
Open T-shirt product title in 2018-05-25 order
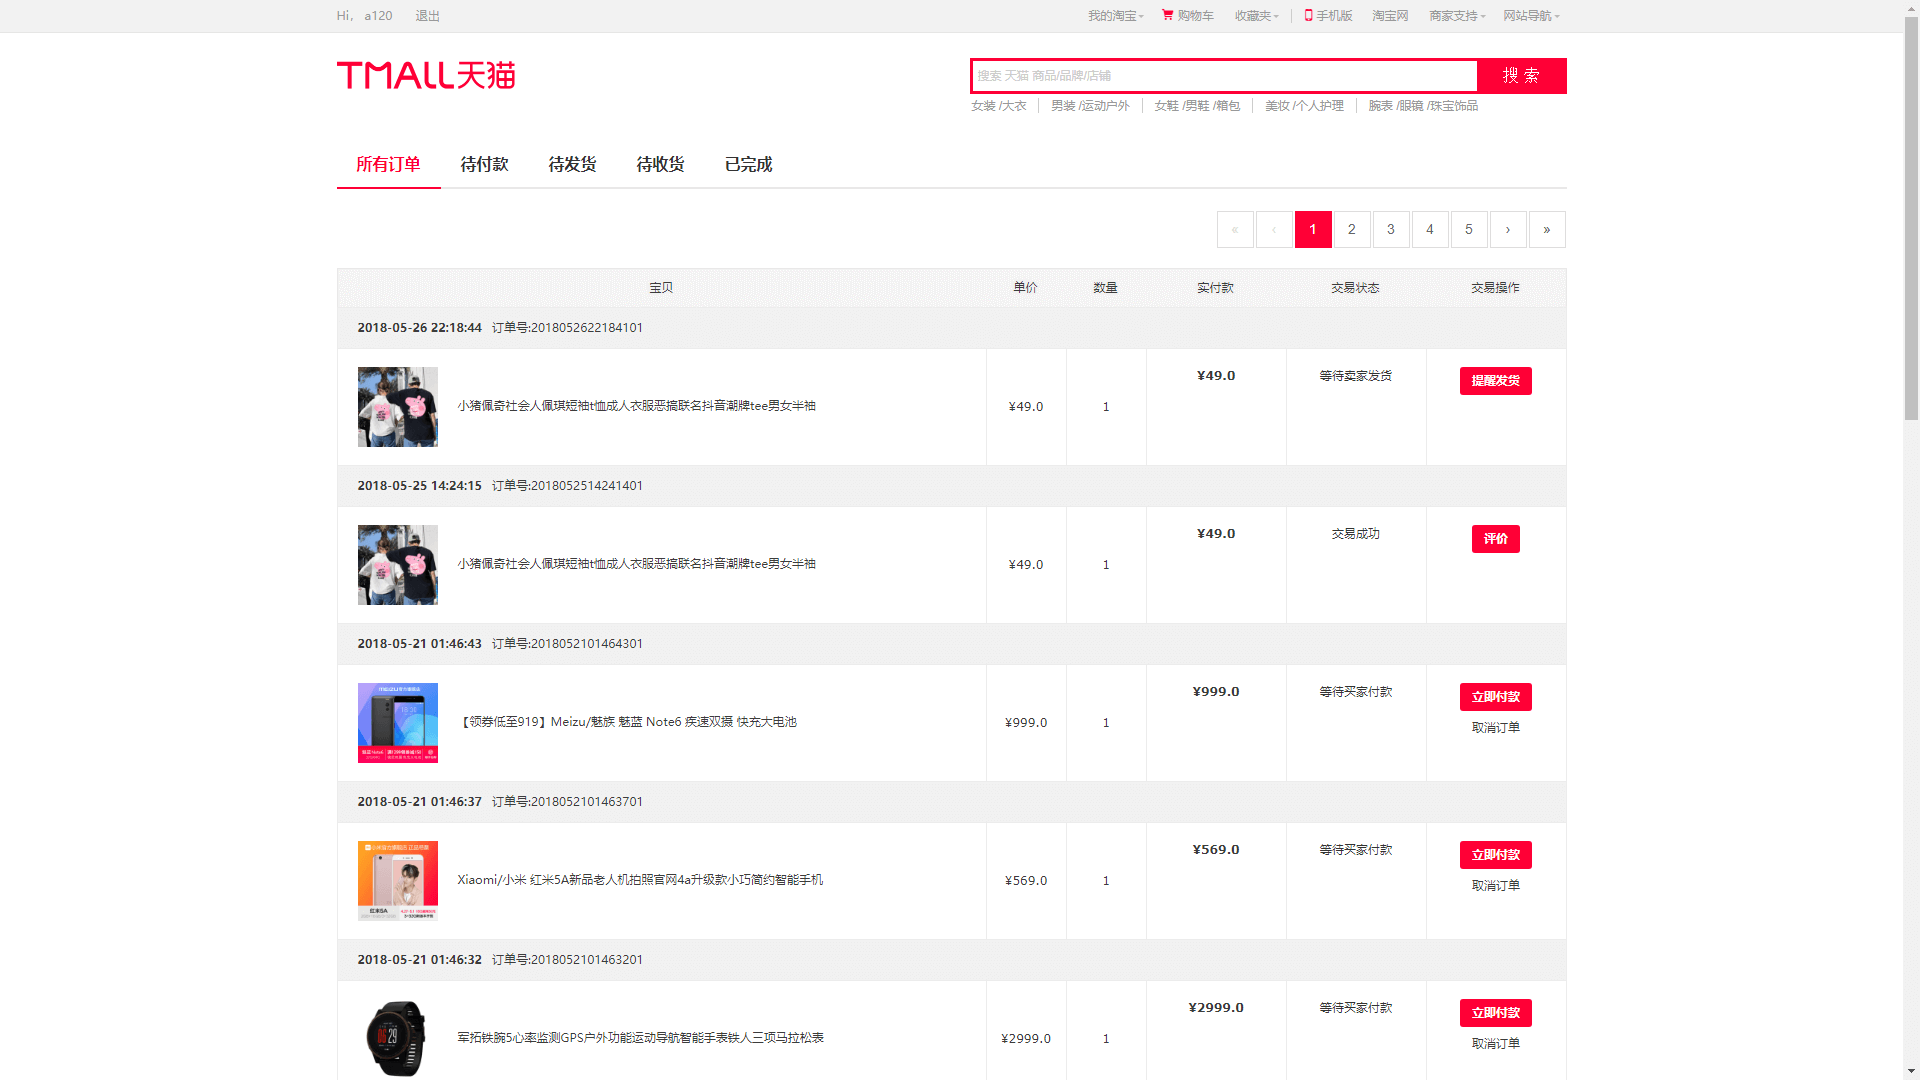point(637,564)
